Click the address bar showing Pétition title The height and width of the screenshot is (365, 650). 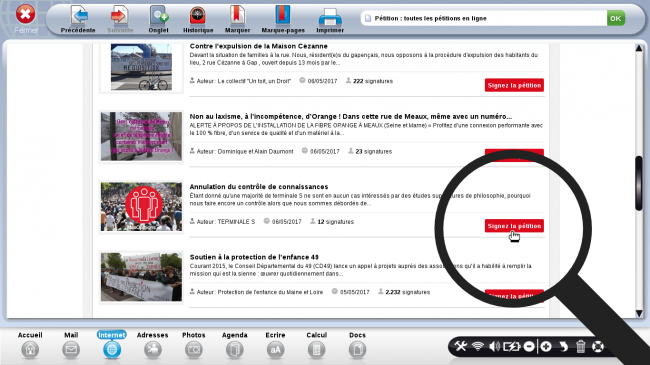point(484,18)
